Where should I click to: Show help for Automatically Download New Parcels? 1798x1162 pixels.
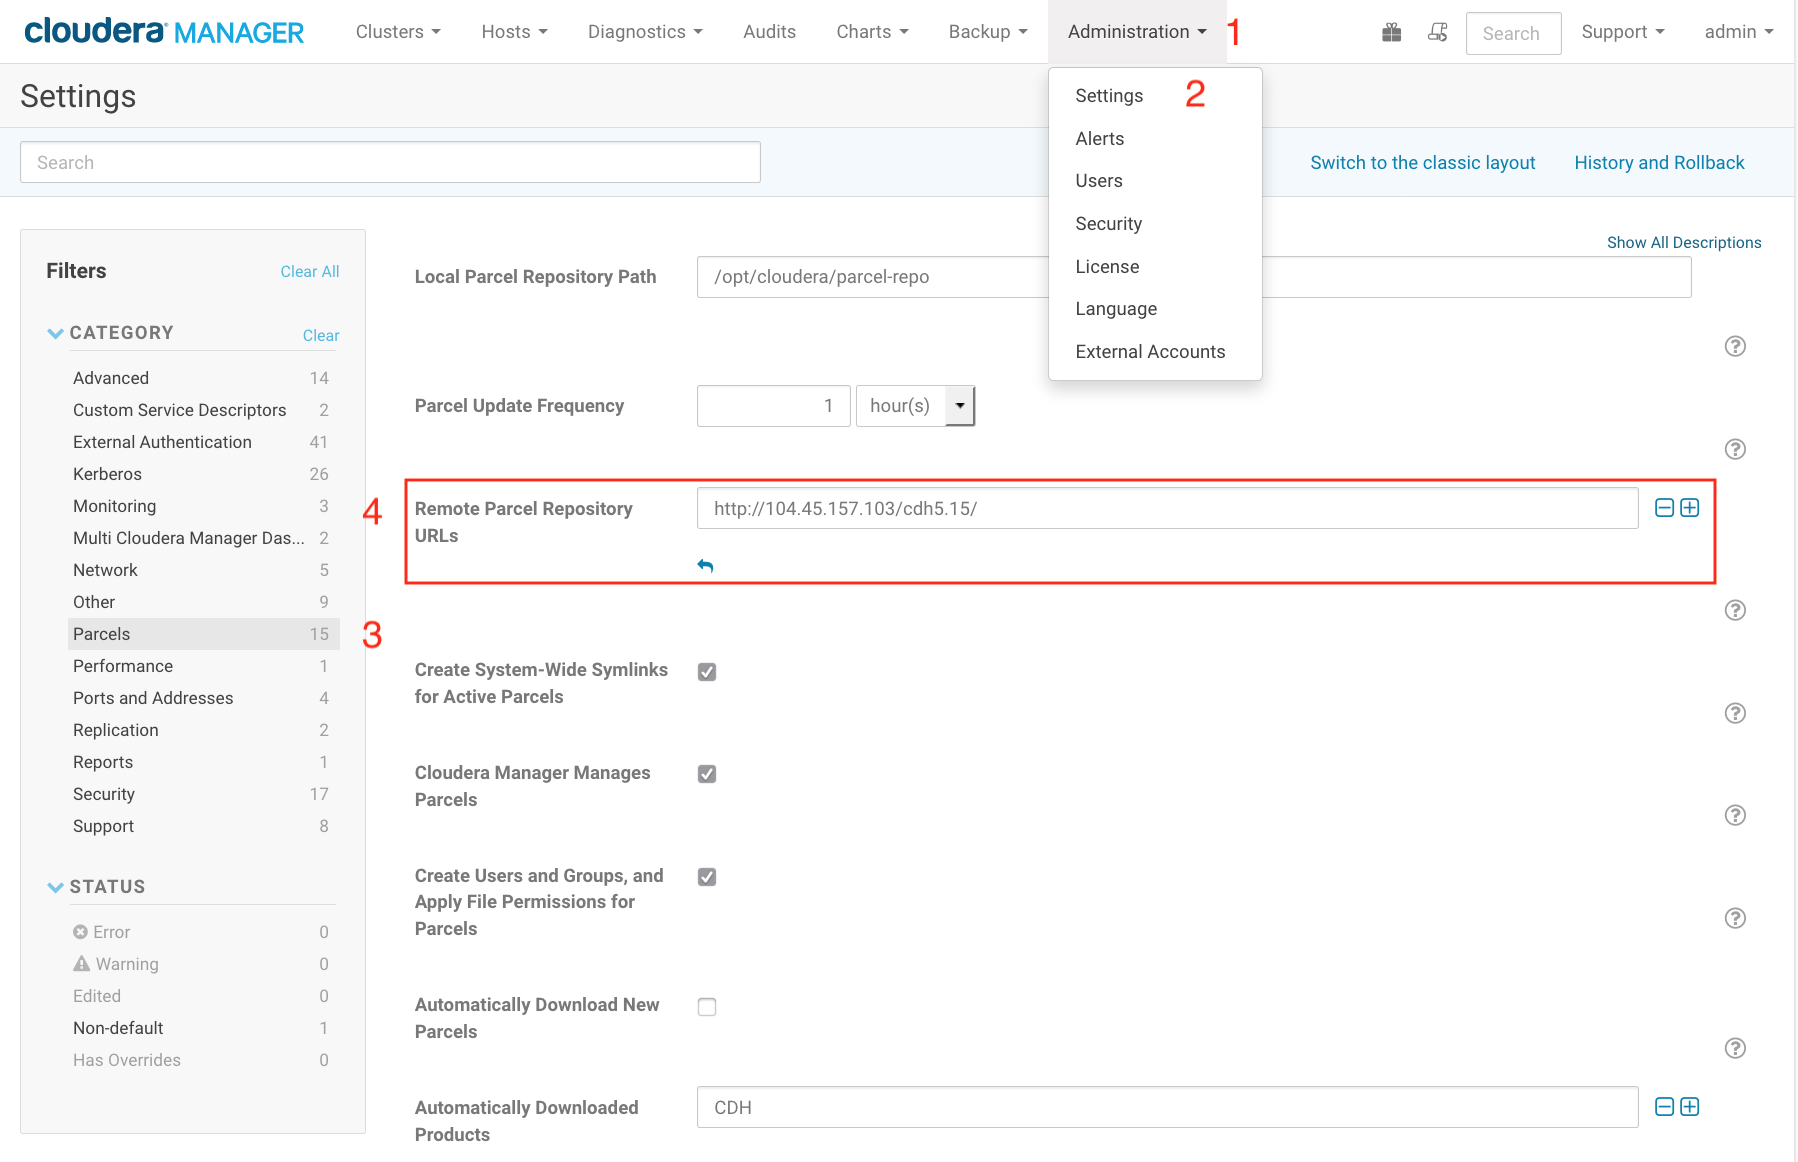1735,1048
